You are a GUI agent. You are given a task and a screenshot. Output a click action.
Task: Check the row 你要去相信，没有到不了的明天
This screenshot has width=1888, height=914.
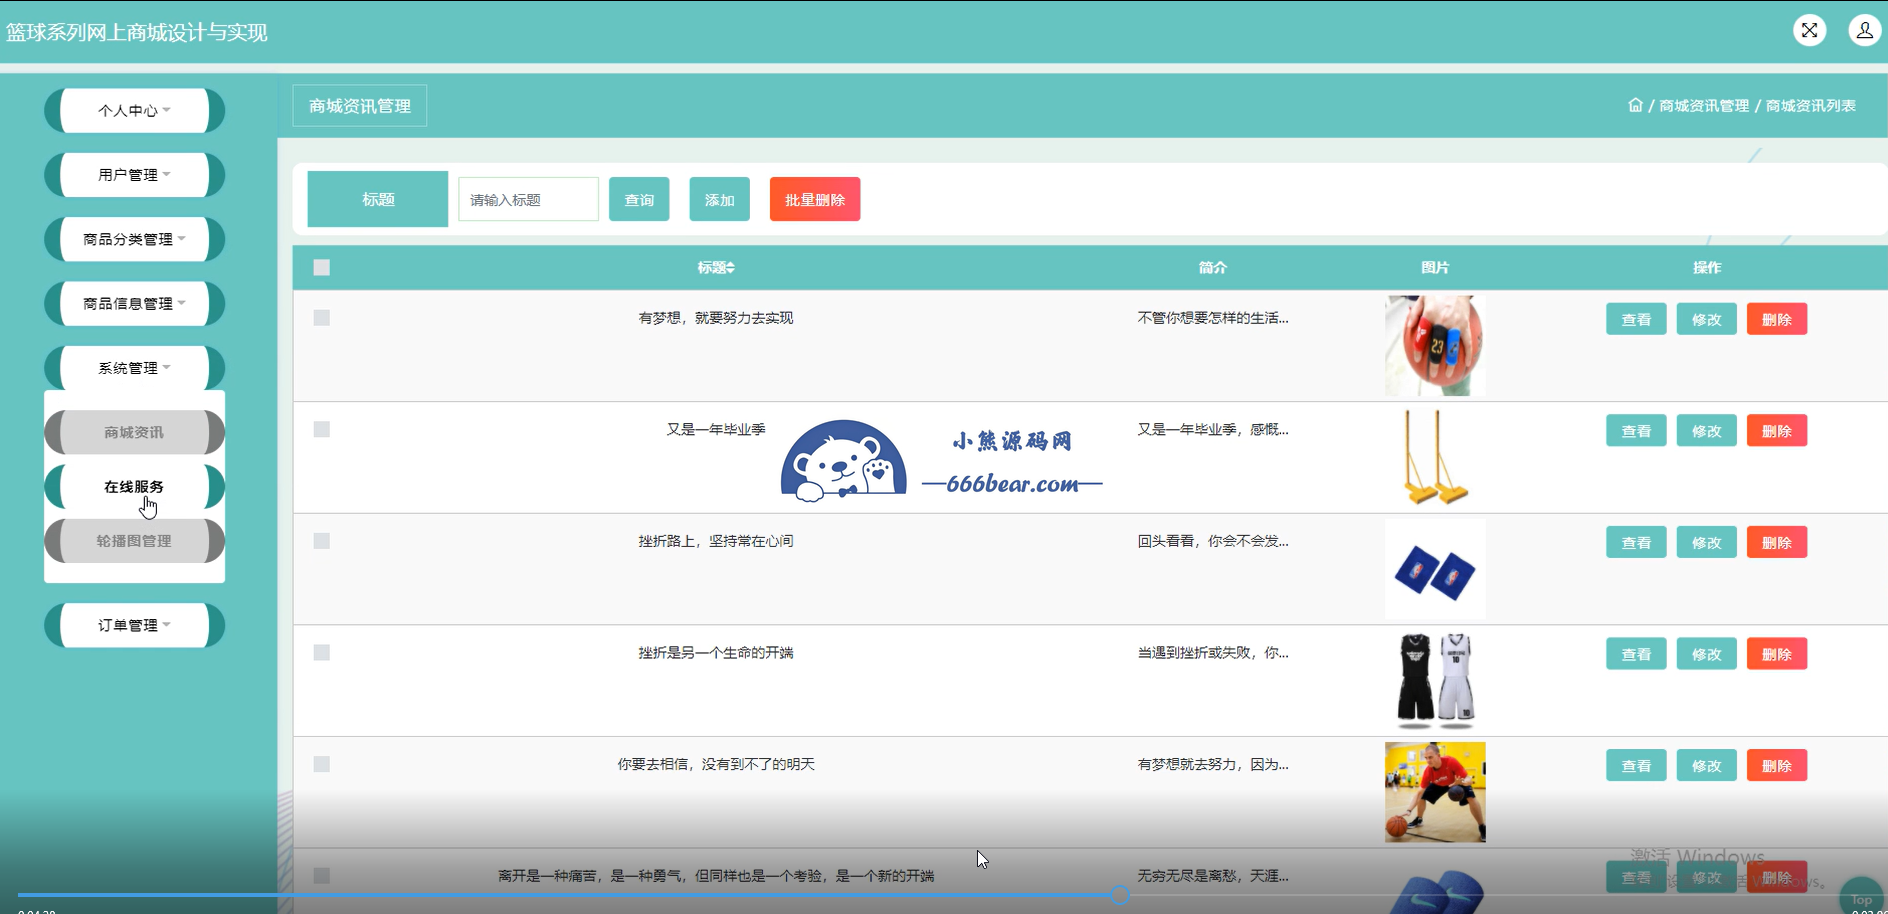pos(321,764)
